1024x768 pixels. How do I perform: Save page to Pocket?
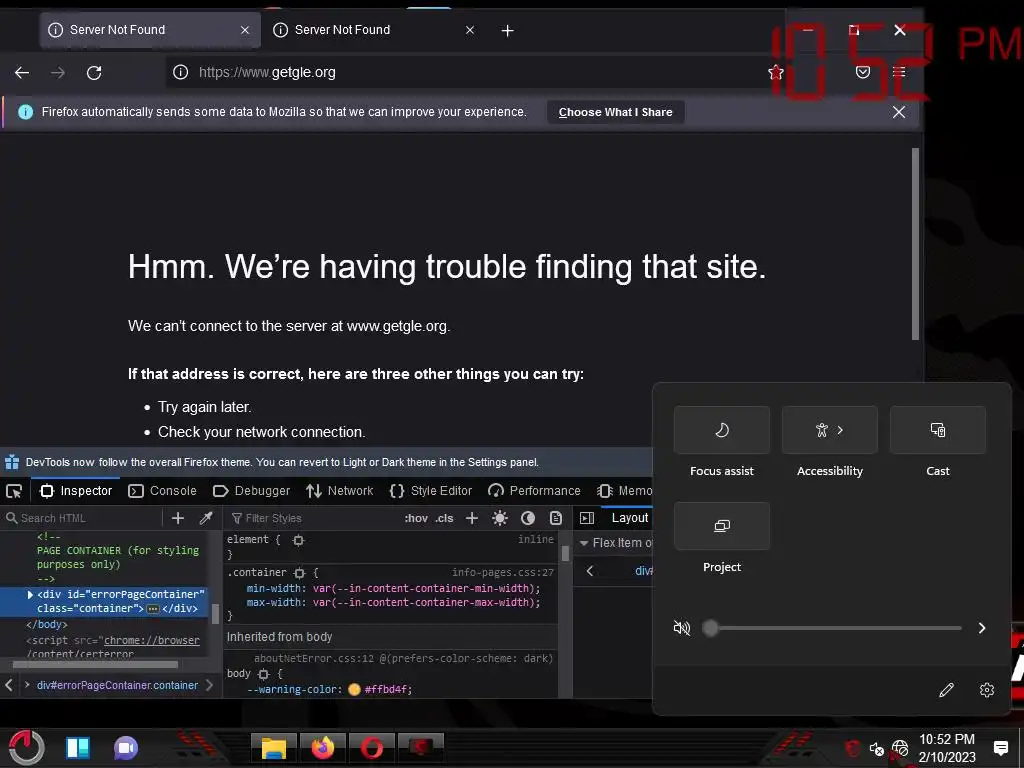863,72
